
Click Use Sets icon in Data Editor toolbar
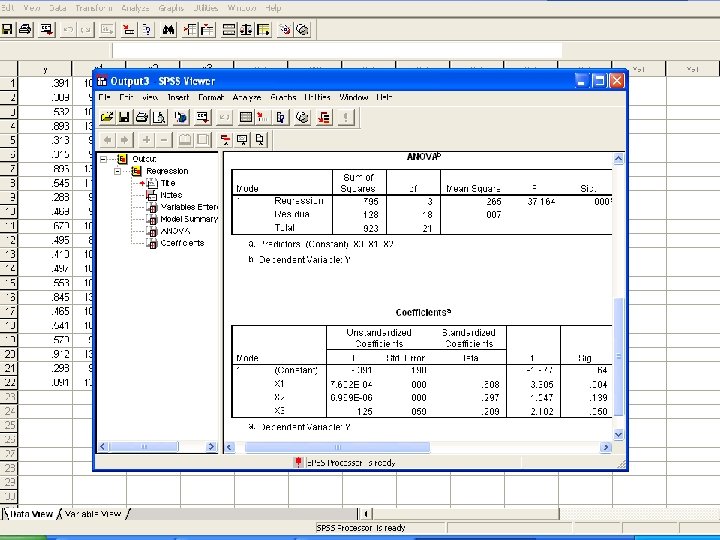(302, 30)
